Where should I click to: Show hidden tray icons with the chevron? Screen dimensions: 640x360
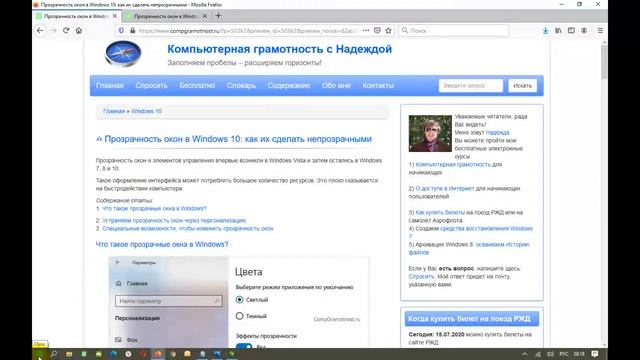click(524, 354)
